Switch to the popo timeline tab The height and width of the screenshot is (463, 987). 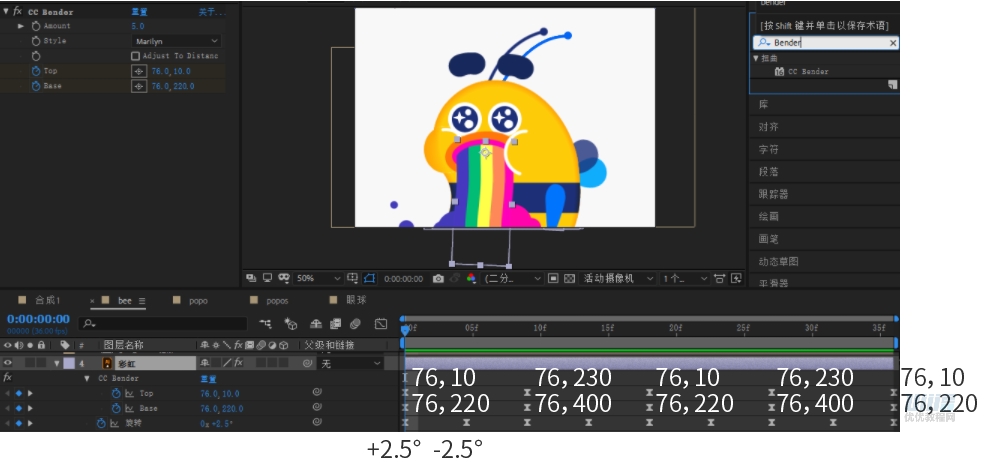coord(198,301)
